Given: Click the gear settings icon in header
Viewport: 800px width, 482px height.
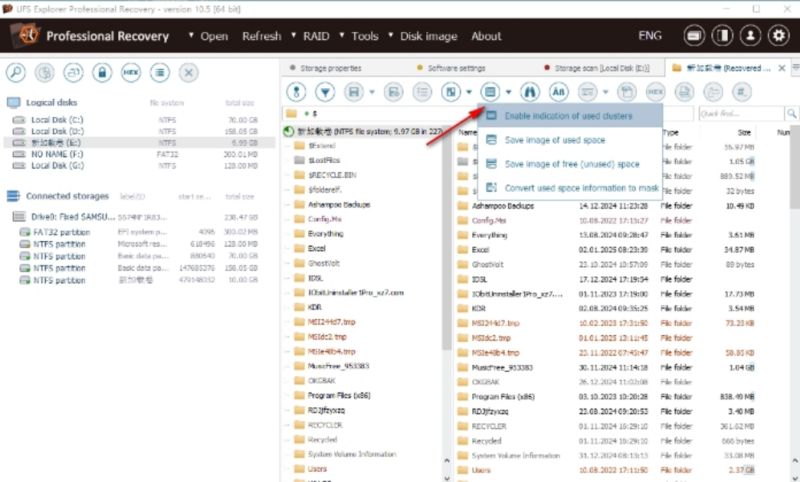Looking at the screenshot, I should click(x=779, y=36).
